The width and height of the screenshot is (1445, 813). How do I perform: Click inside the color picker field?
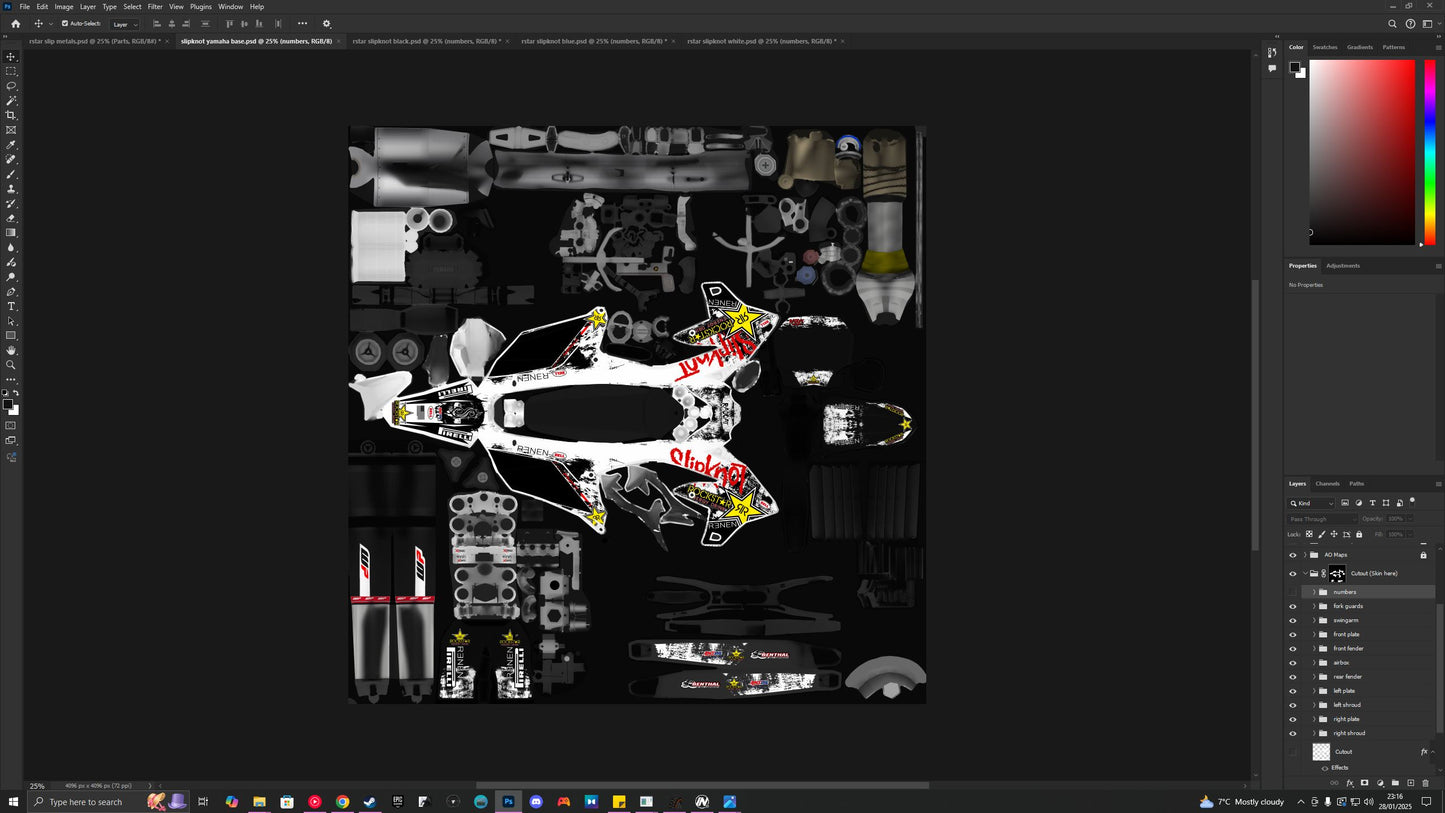coord(1362,152)
